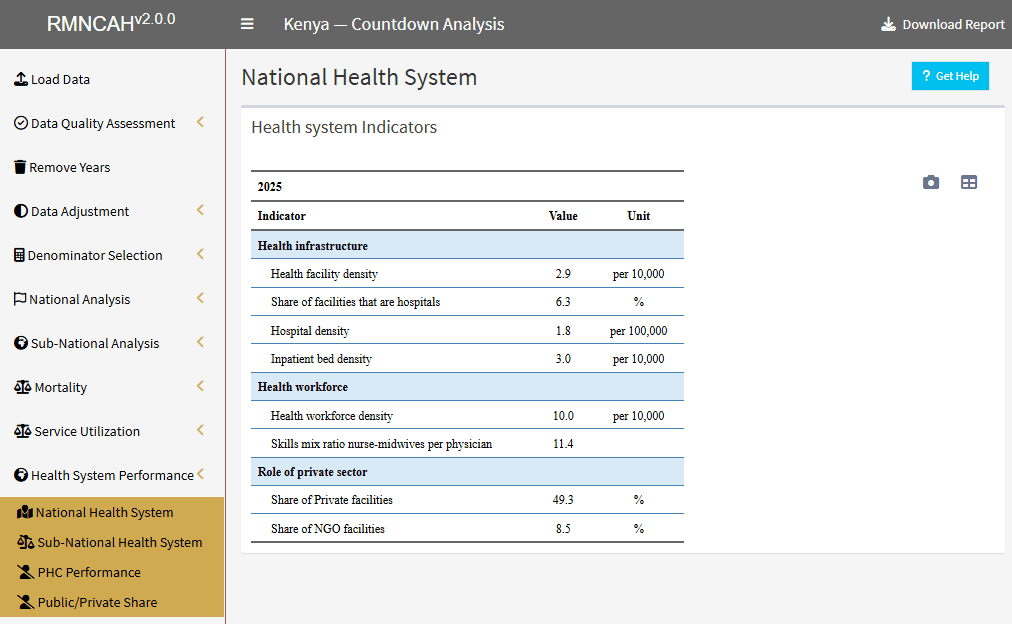Viewport: 1012px width, 624px height.
Task: Open the Service Utilization menu label
Action: click(x=87, y=431)
